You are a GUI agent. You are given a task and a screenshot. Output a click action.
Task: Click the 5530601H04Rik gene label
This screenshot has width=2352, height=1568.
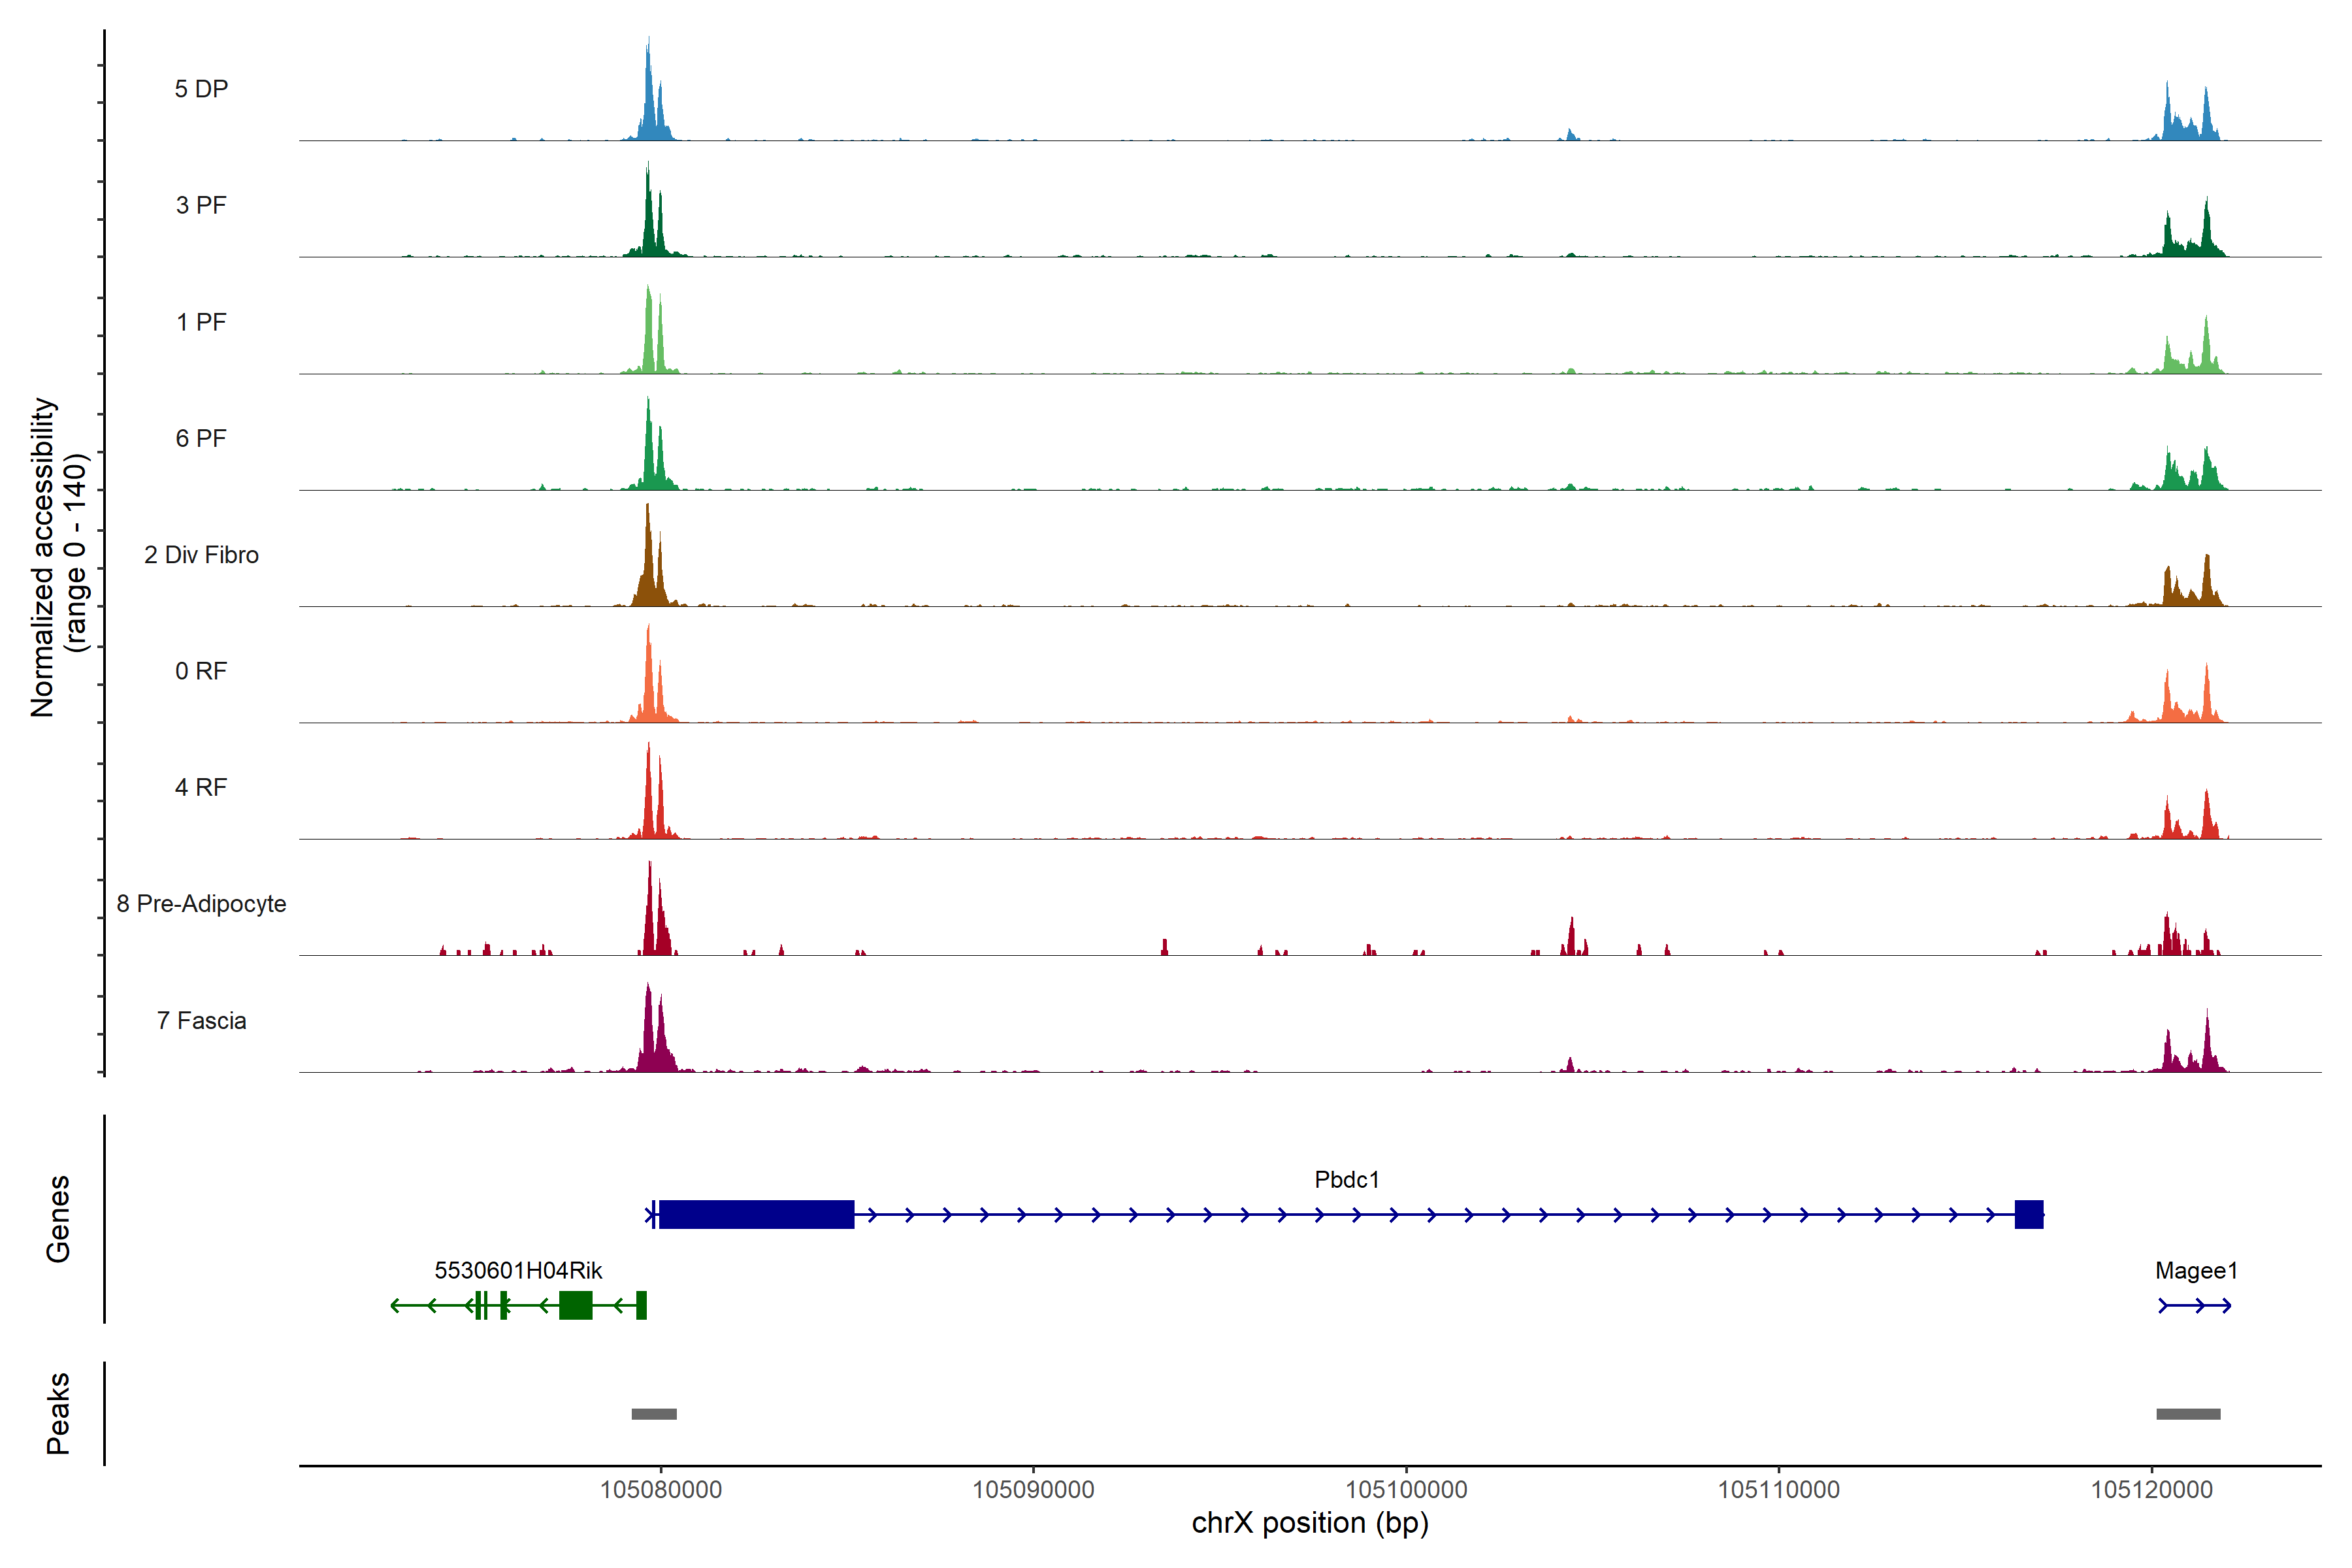518,1270
